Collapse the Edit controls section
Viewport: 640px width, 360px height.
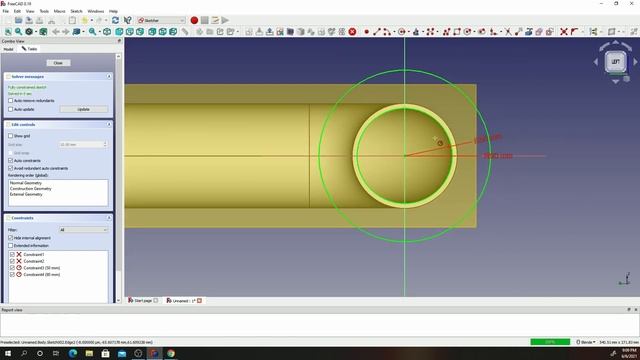pos(109,124)
